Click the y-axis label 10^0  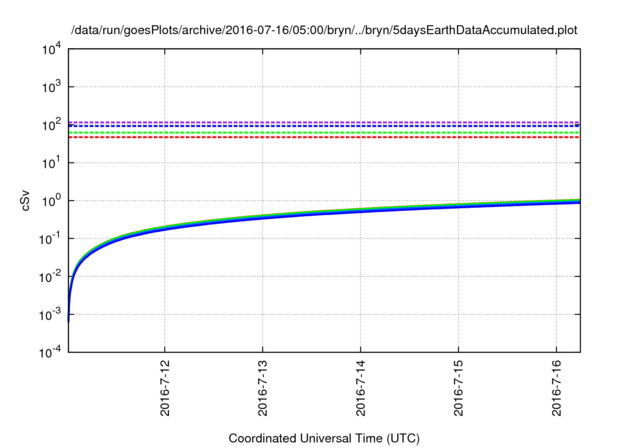click(51, 201)
